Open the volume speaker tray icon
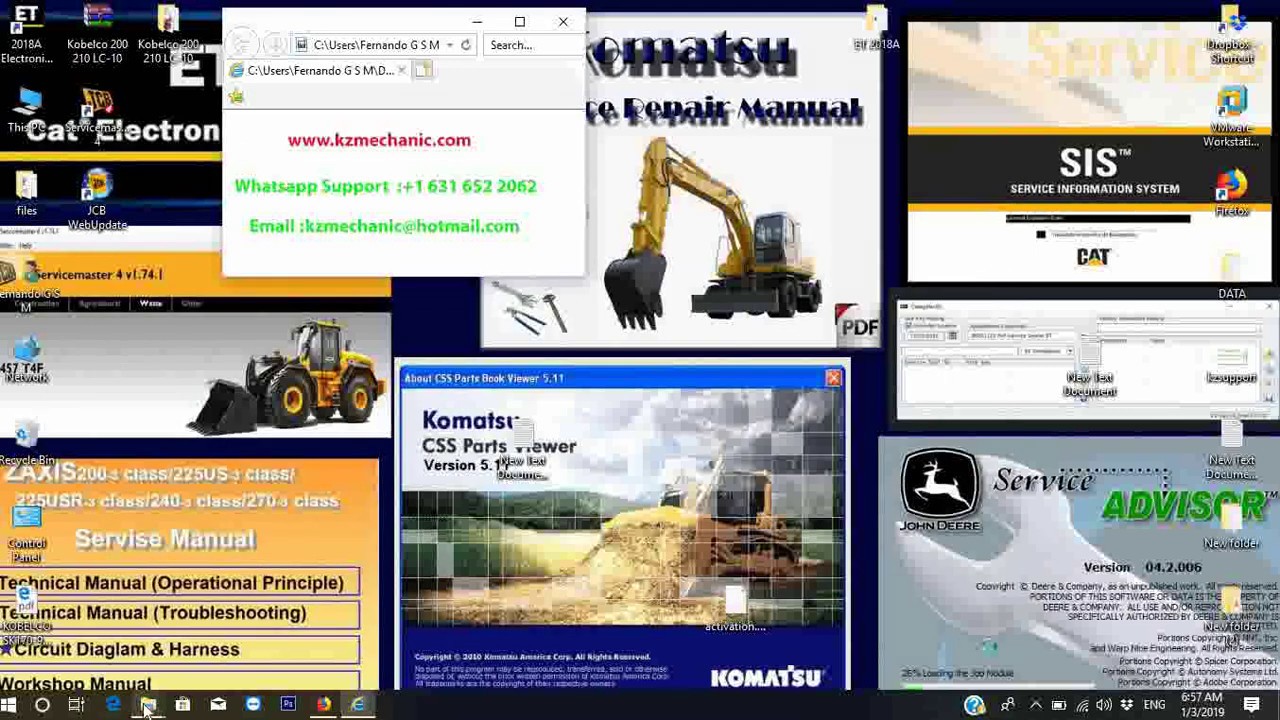The width and height of the screenshot is (1280, 720). (1105, 706)
